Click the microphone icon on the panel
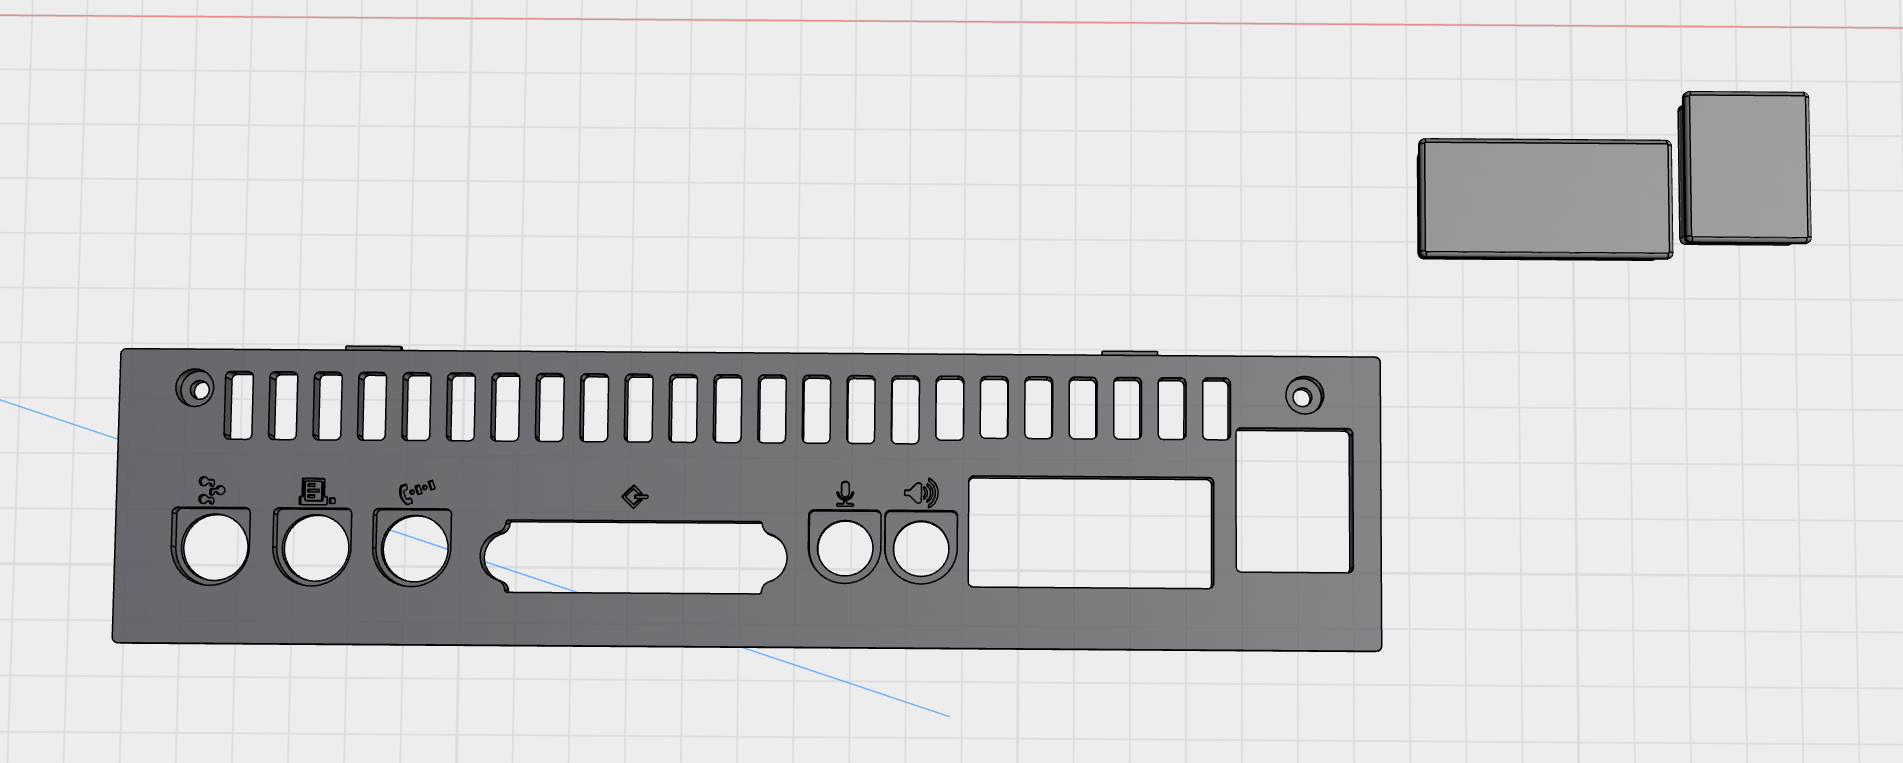Screen dimensions: 1903x763 (845, 494)
